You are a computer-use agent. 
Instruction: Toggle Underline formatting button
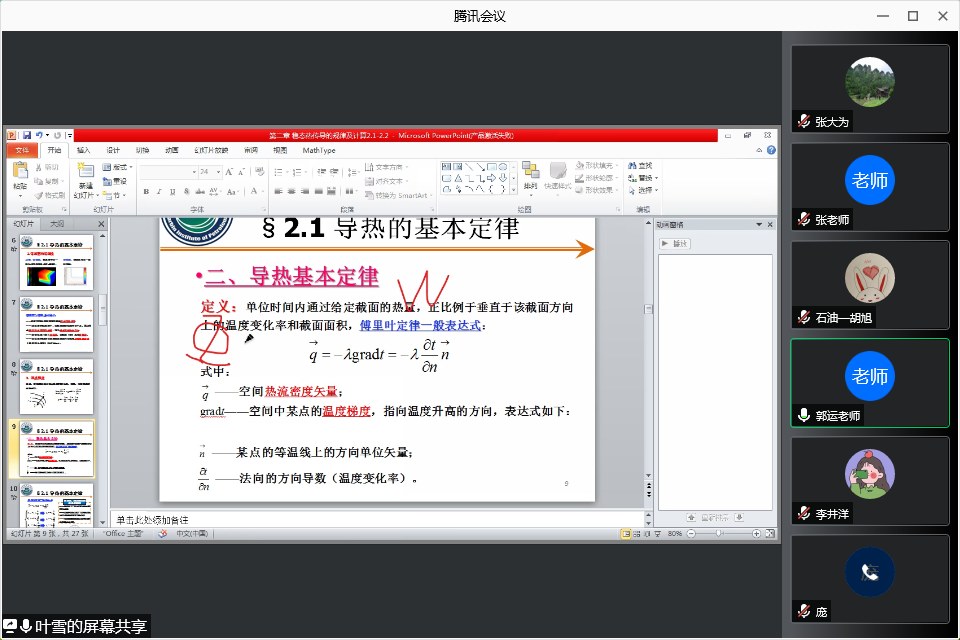pos(172,191)
